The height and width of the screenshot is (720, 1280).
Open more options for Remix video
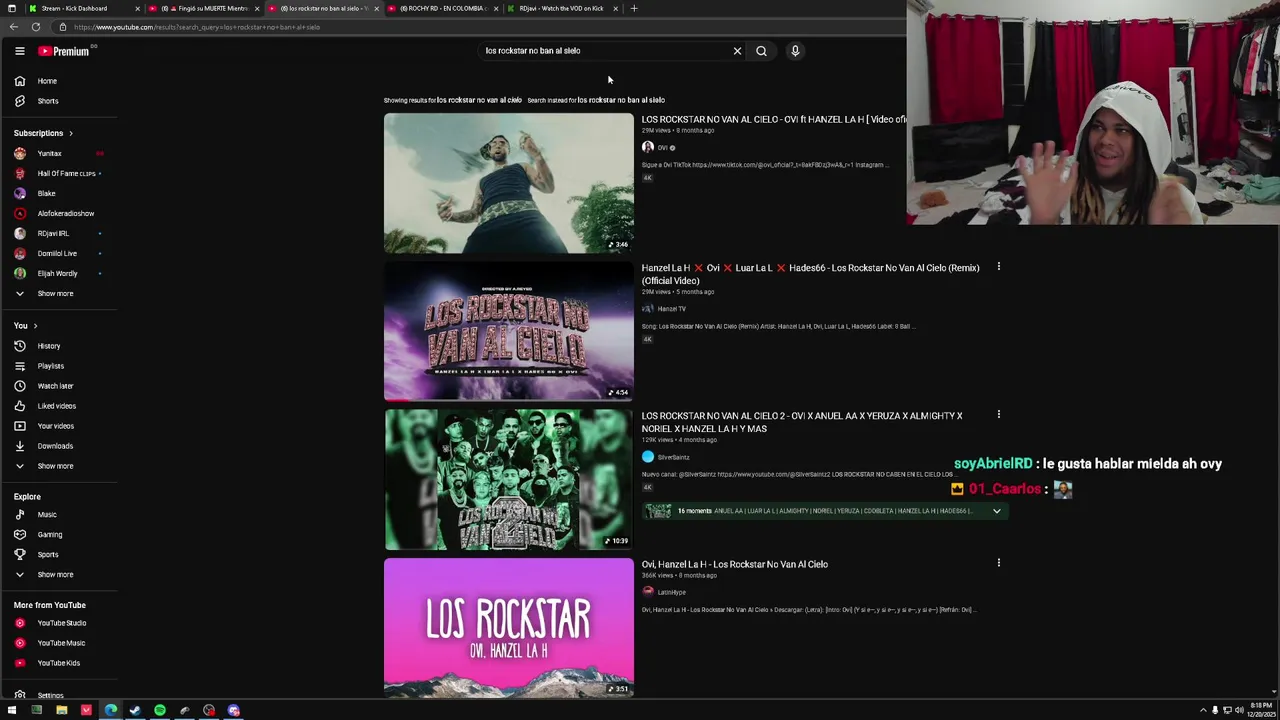pos(998,267)
